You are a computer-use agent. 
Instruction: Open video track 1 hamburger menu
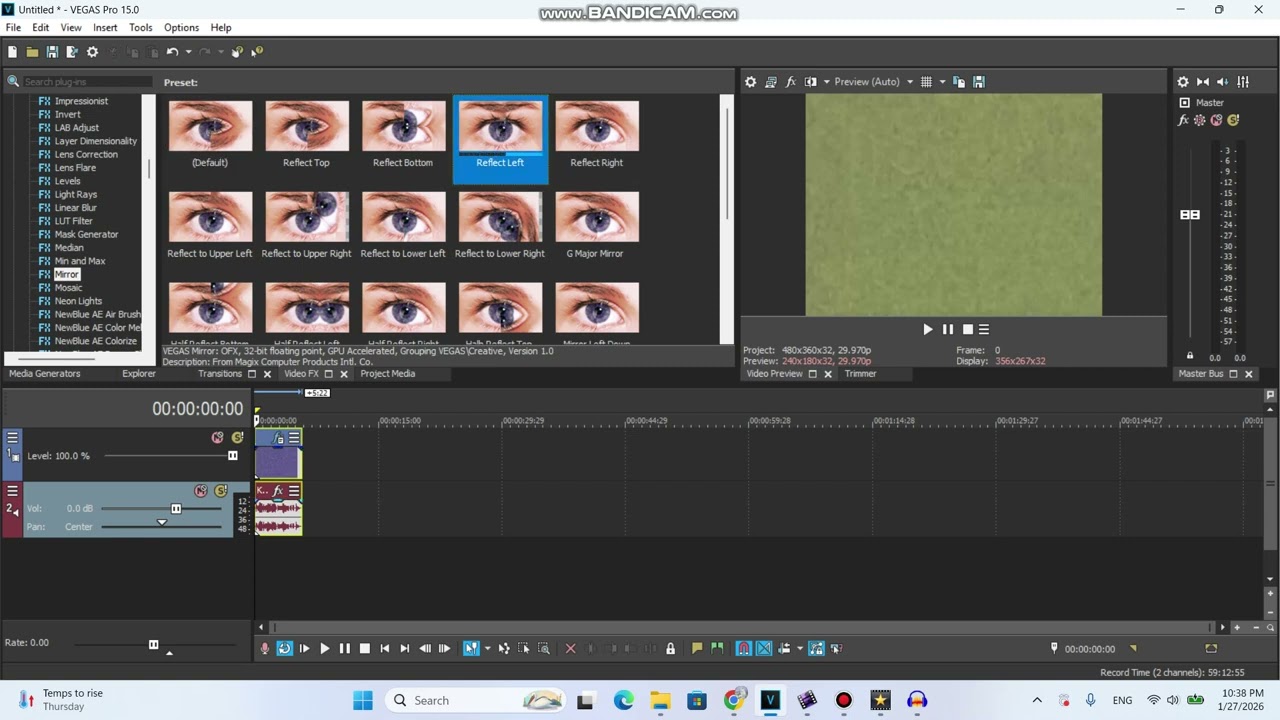(13, 438)
